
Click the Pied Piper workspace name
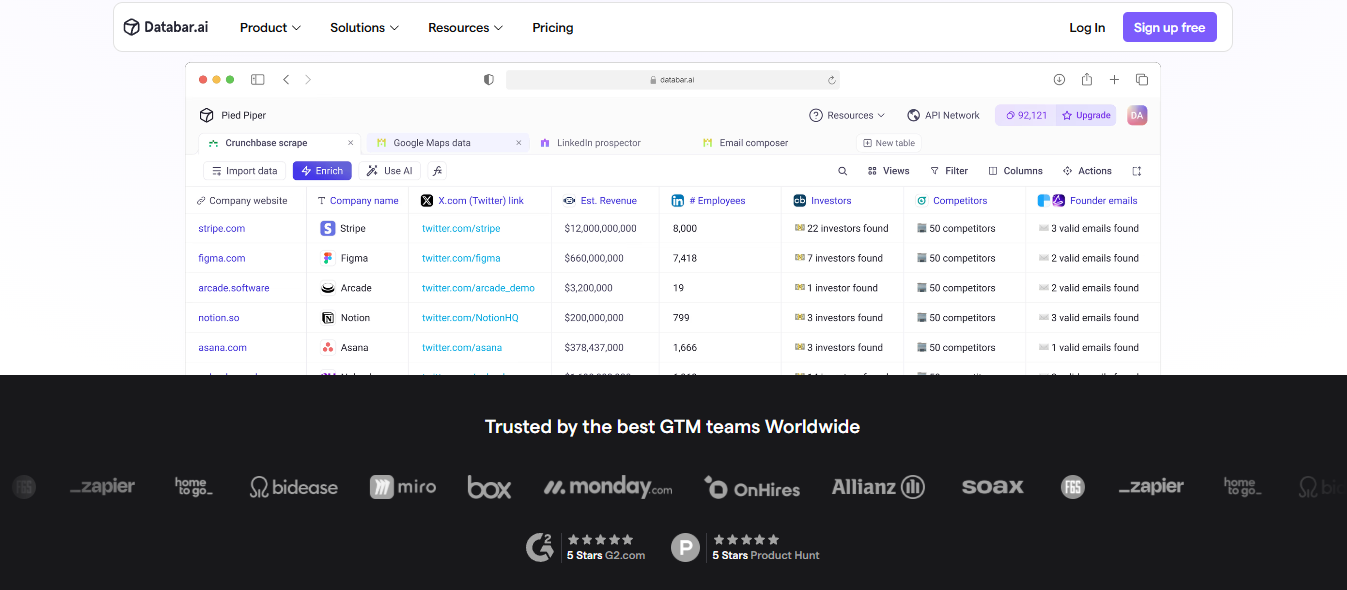(x=243, y=115)
